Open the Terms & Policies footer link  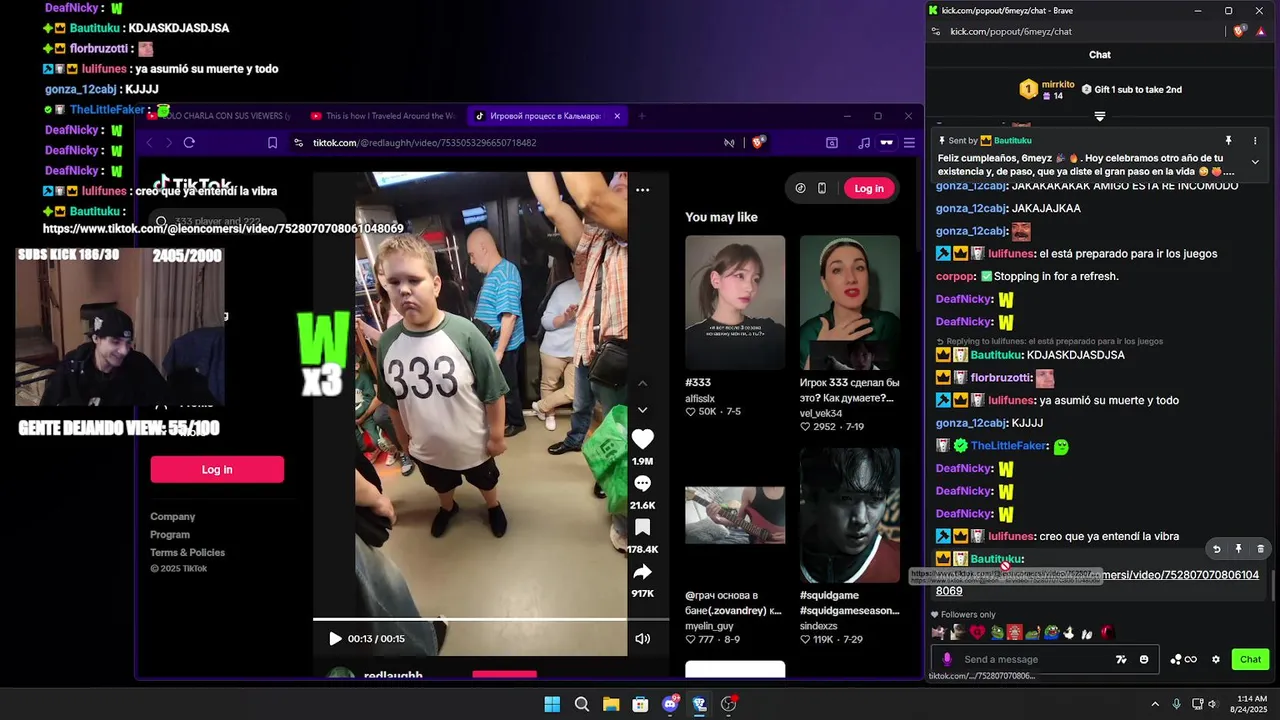[x=188, y=553]
